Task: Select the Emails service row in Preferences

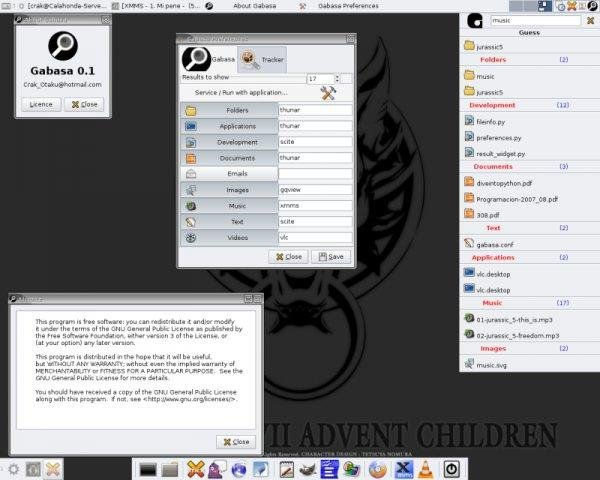Action: point(229,174)
